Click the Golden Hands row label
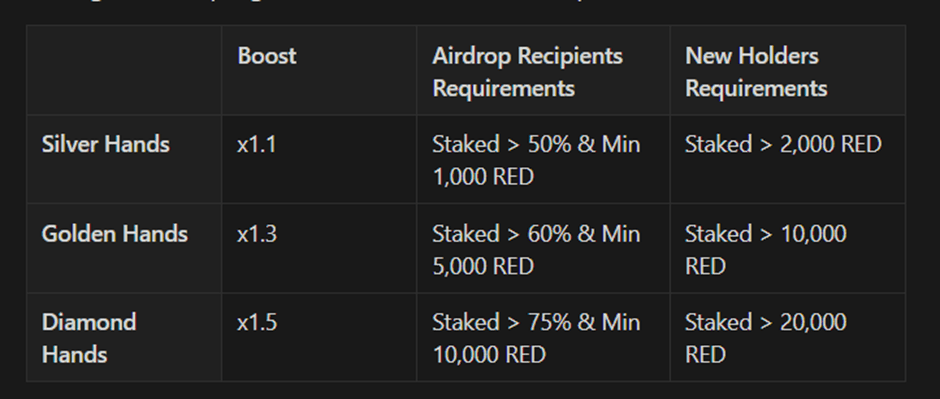The width and height of the screenshot is (940, 399). (x=115, y=234)
